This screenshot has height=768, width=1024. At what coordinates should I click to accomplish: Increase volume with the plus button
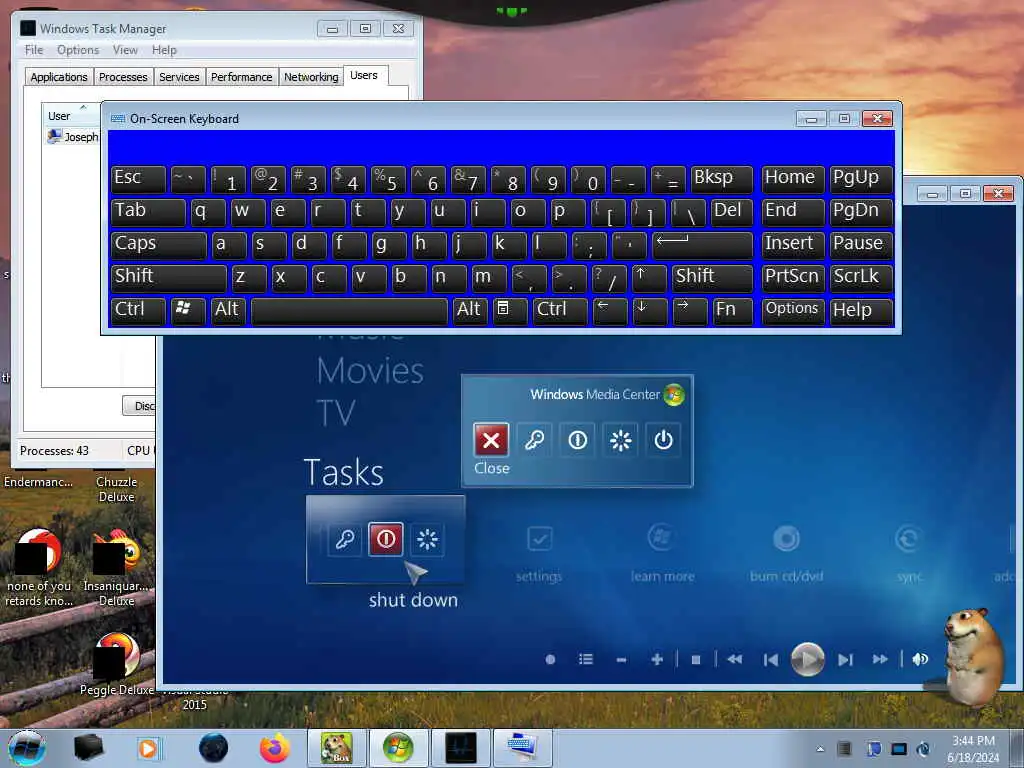pyautogui.click(x=657, y=660)
